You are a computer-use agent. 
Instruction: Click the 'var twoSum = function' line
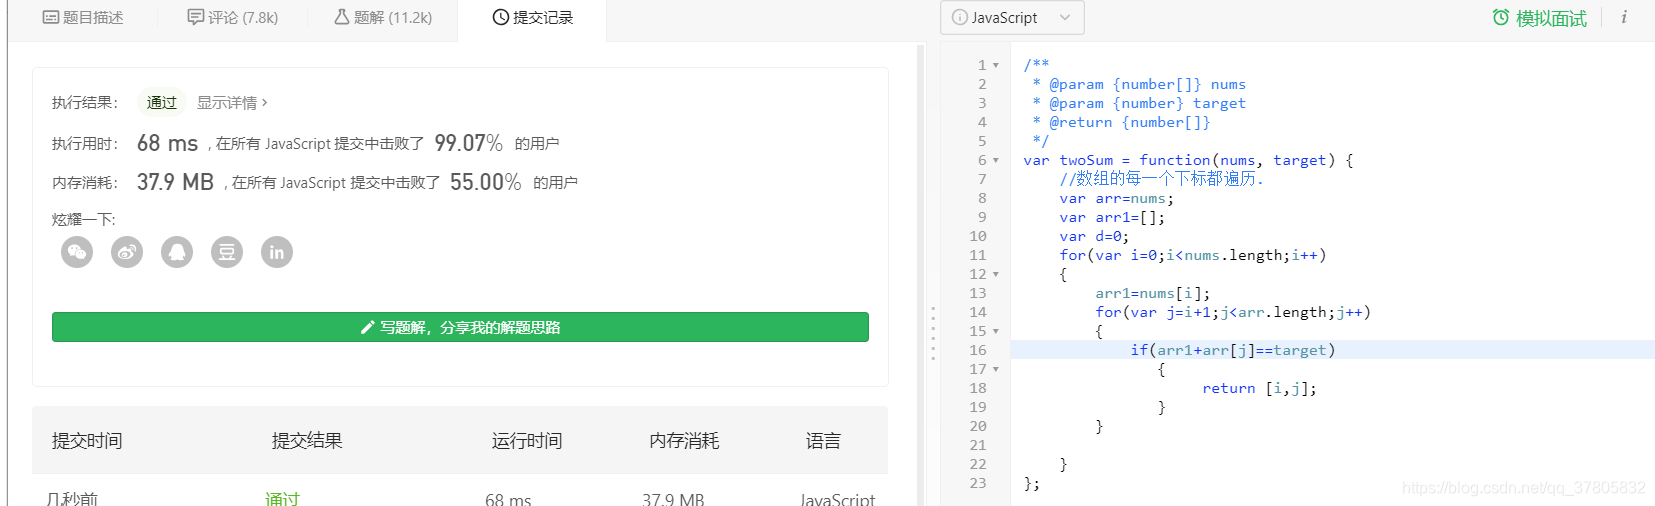(x=1188, y=160)
